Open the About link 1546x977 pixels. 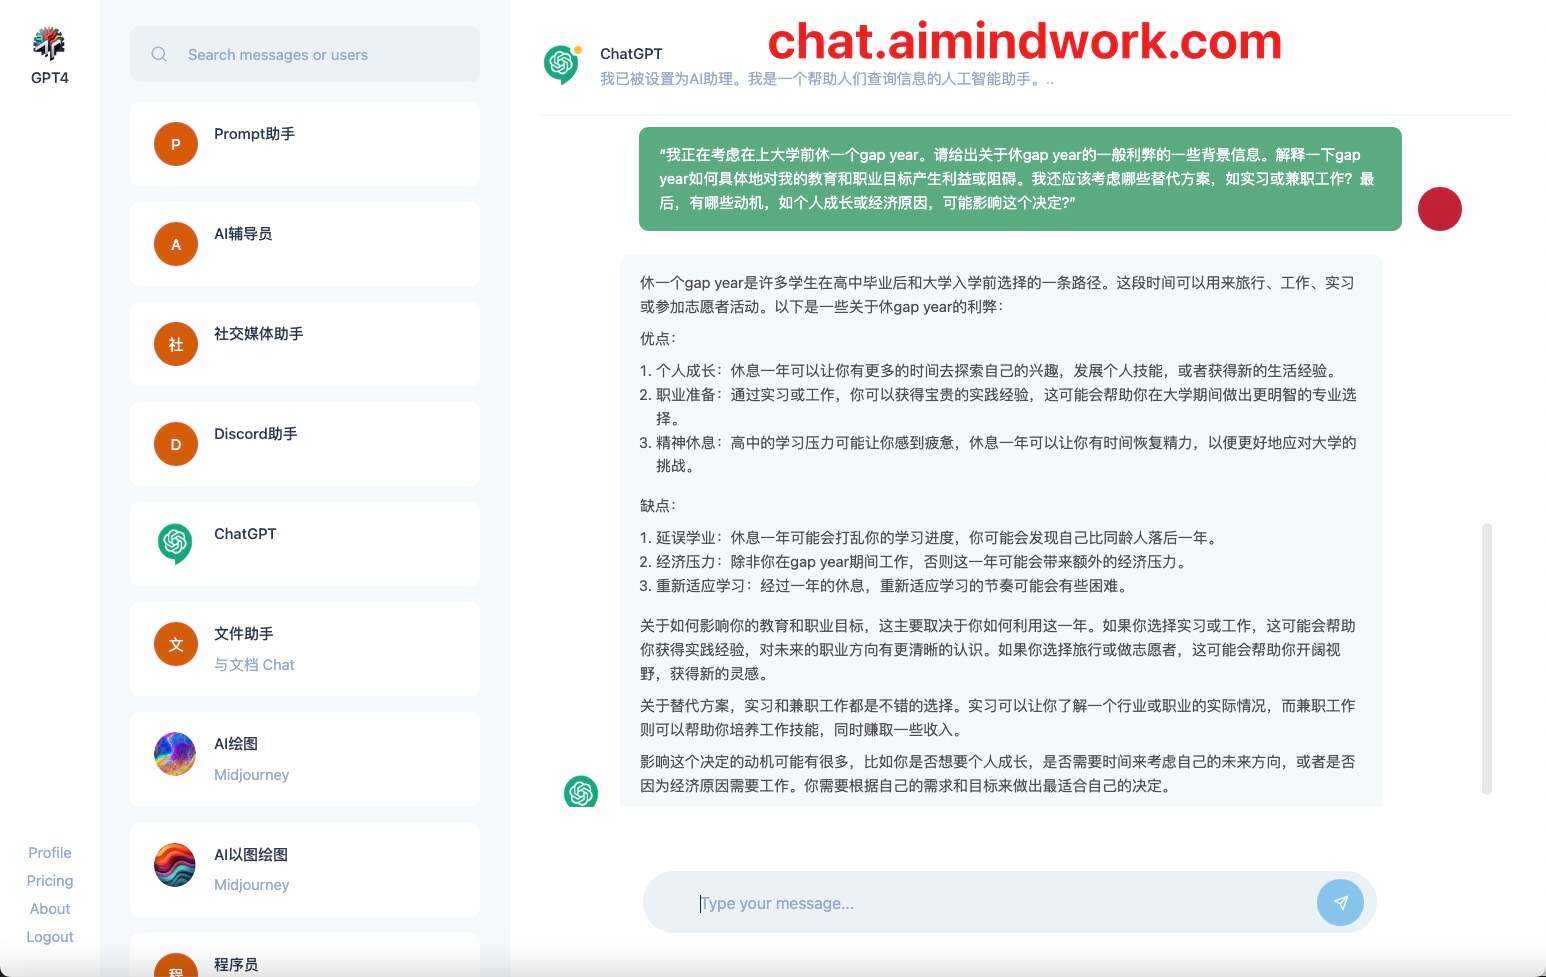50,909
